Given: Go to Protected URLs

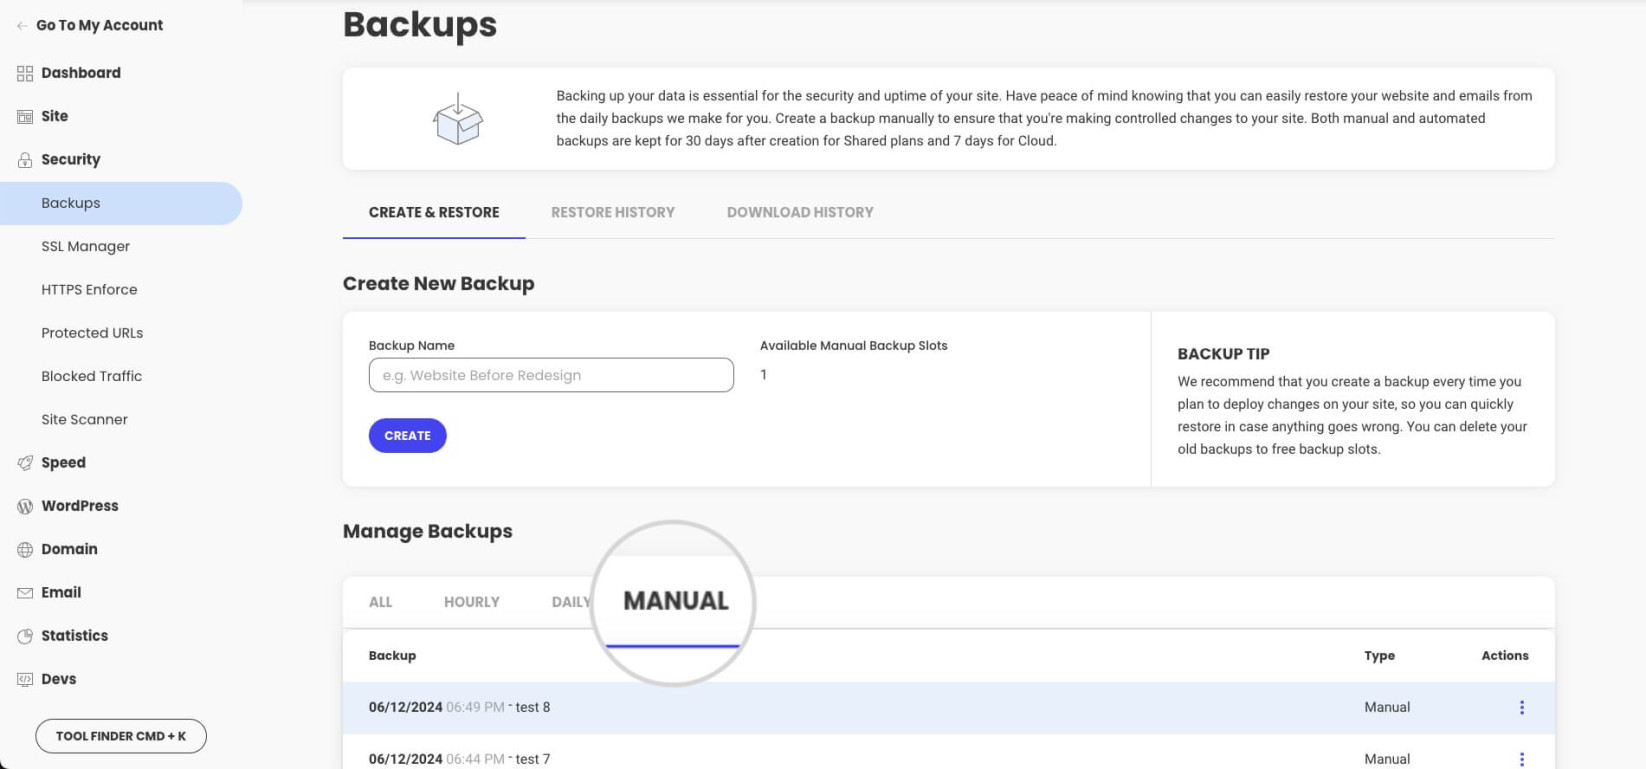Looking at the screenshot, I should (92, 333).
